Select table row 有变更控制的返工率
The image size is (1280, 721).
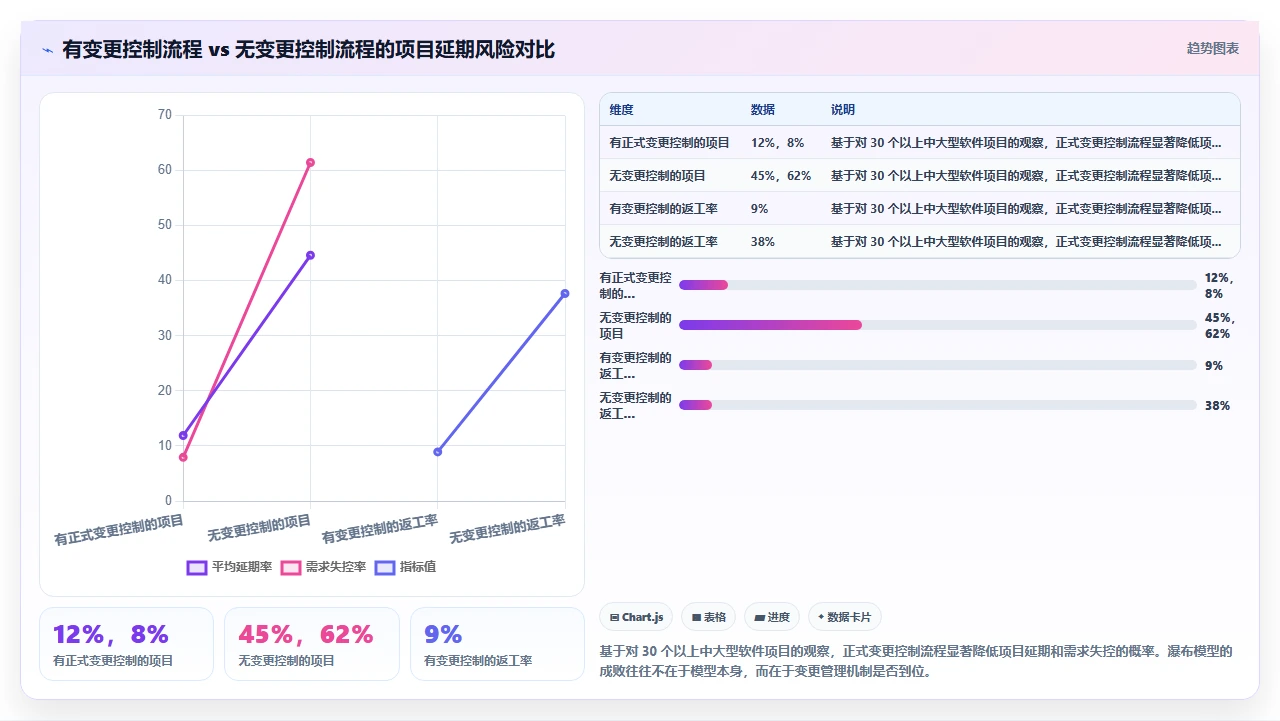(920, 209)
